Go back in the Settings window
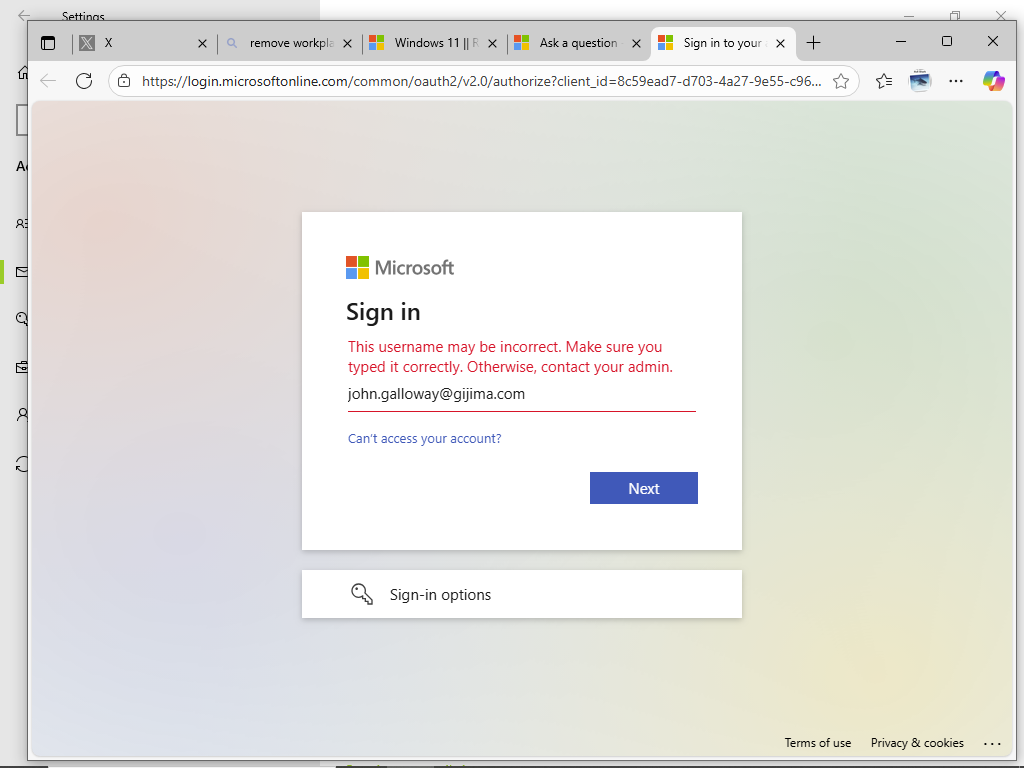Image resolution: width=1024 pixels, height=768 pixels. click(x=24, y=15)
